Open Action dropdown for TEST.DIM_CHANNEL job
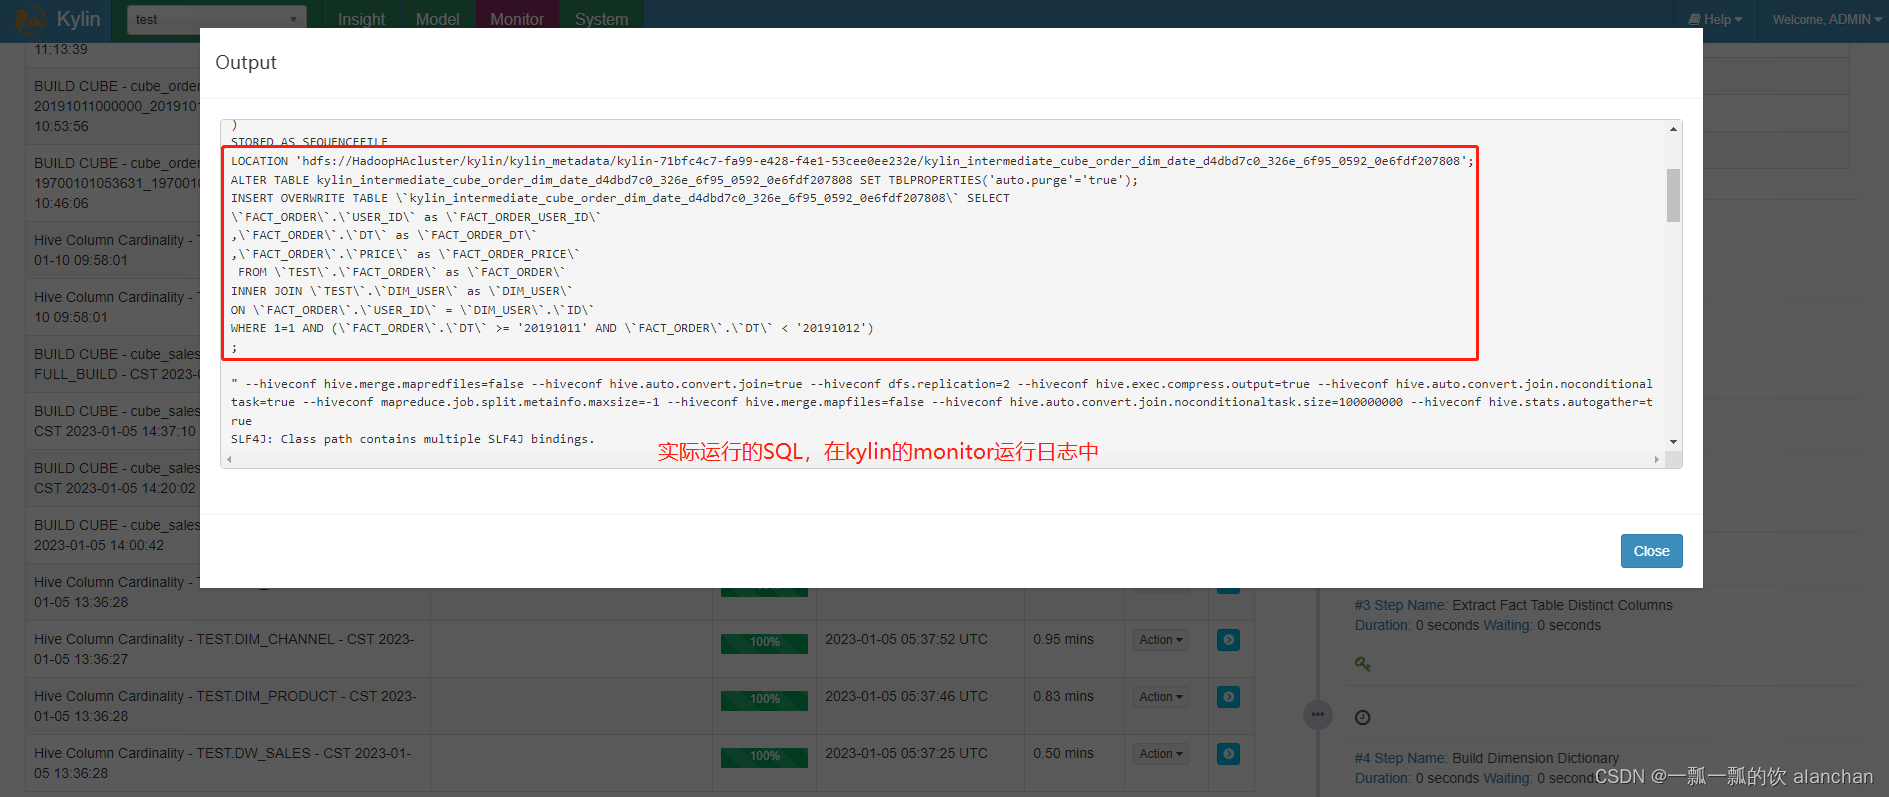 1161,640
